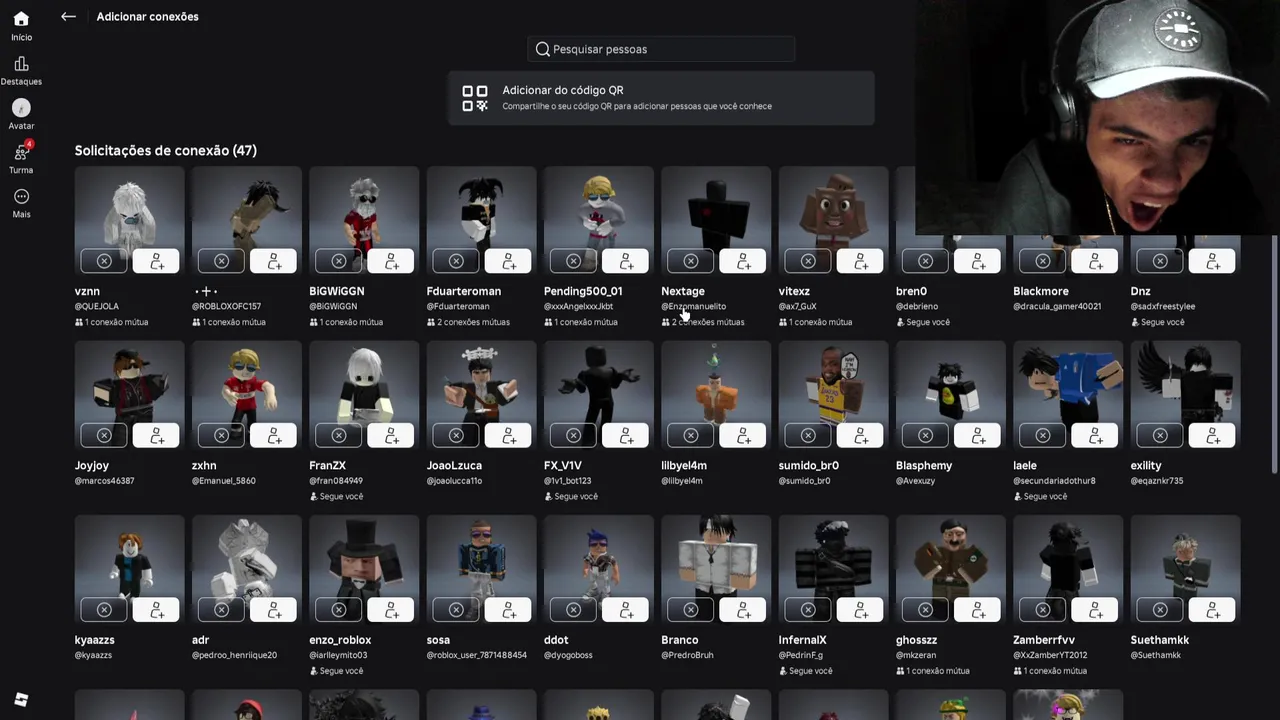The height and width of the screenshot is (720, 1280).
Task: Open JoaoLzuca profile name
Action: (x=454, y=465)
